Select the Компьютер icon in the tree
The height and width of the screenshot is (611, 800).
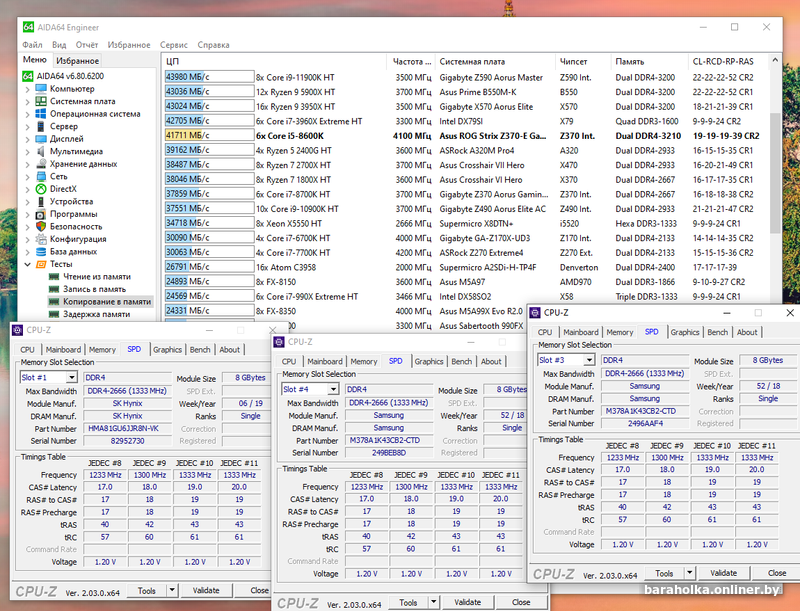(41, 89)
